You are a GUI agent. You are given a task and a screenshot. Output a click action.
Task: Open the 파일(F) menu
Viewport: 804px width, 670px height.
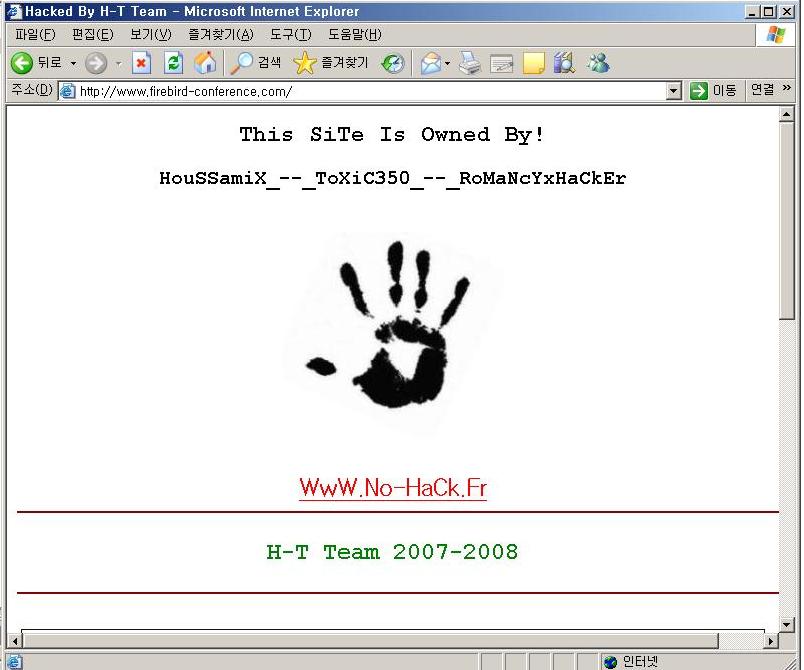pyautogui.click(x=34, y=35)
